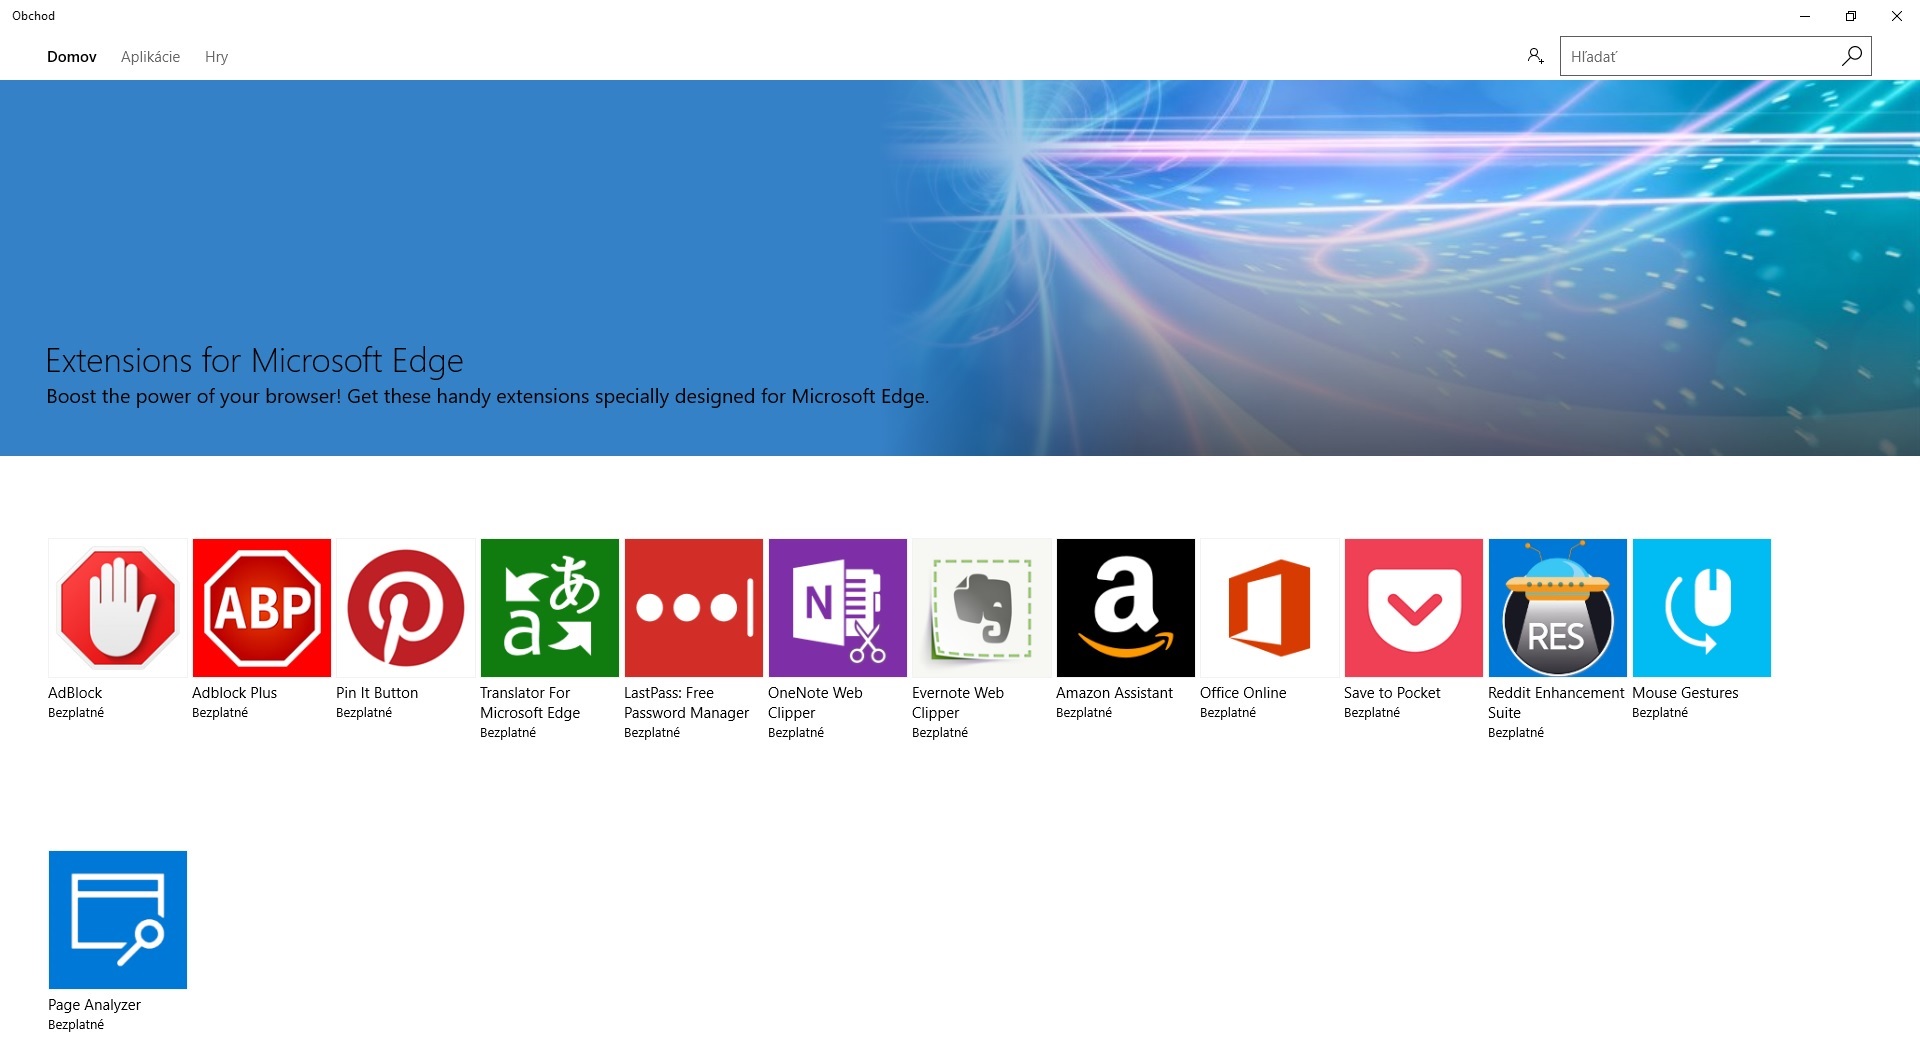Image resolution: width=1920 pixels, height=1040 pixels.
Task: Open the Adblock Plus ABP icon
Action: pos(262,608)
